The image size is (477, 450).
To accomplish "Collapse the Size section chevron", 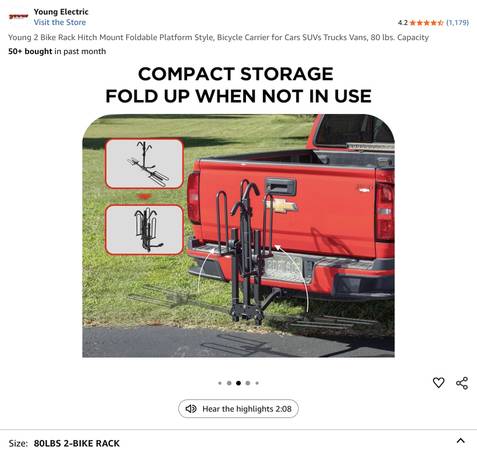I will coord(460,441).
